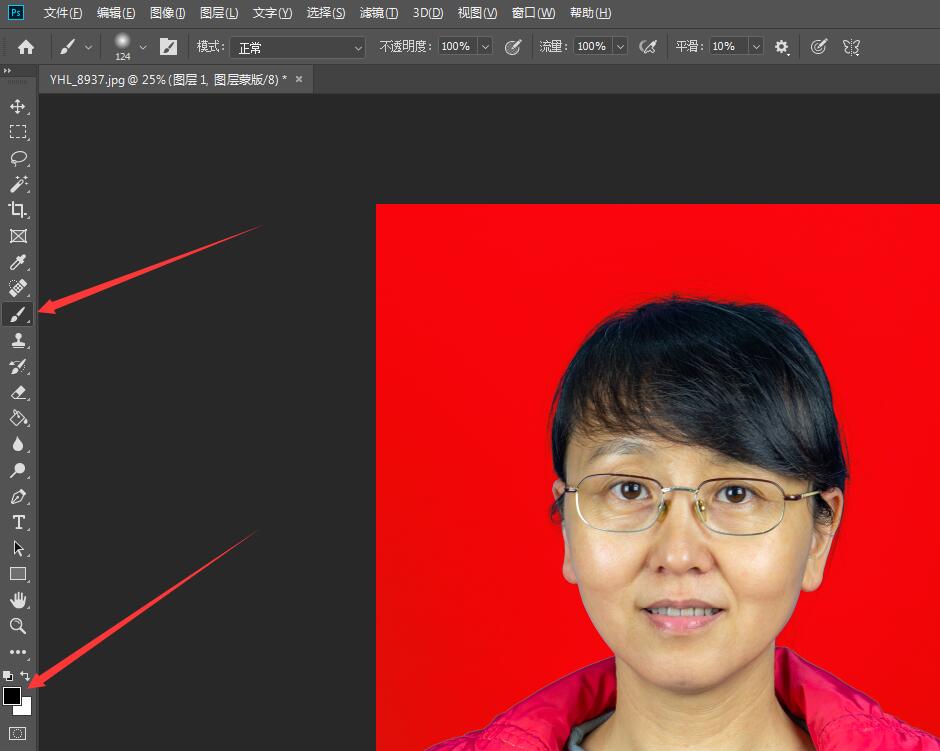Open the blend mode dropdown showing 正常
Screen dimensions: 940x751
pyautogui.click(x=297, y=46)
